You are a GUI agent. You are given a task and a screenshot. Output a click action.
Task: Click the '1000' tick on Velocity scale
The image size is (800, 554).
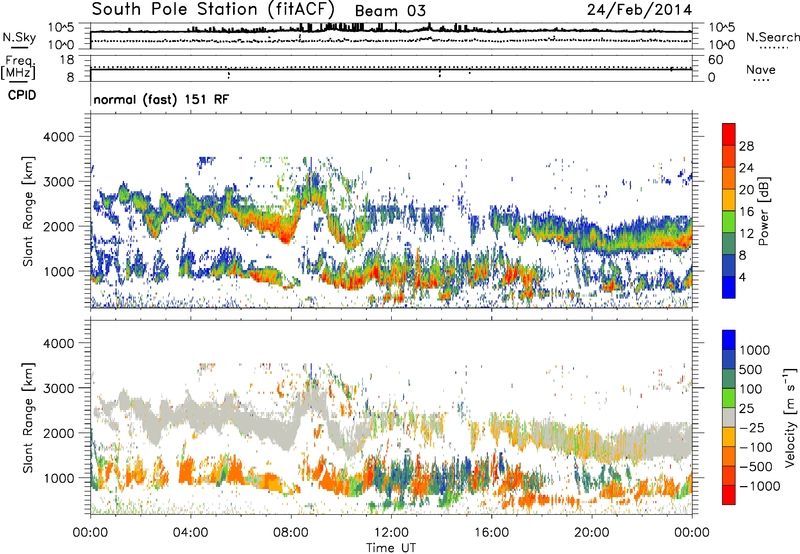point(755,350)
